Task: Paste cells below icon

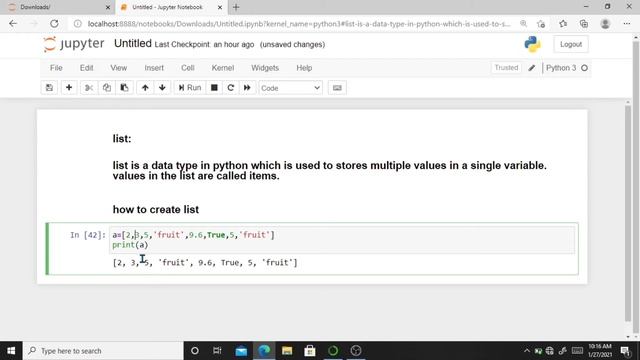Action: 124,88
